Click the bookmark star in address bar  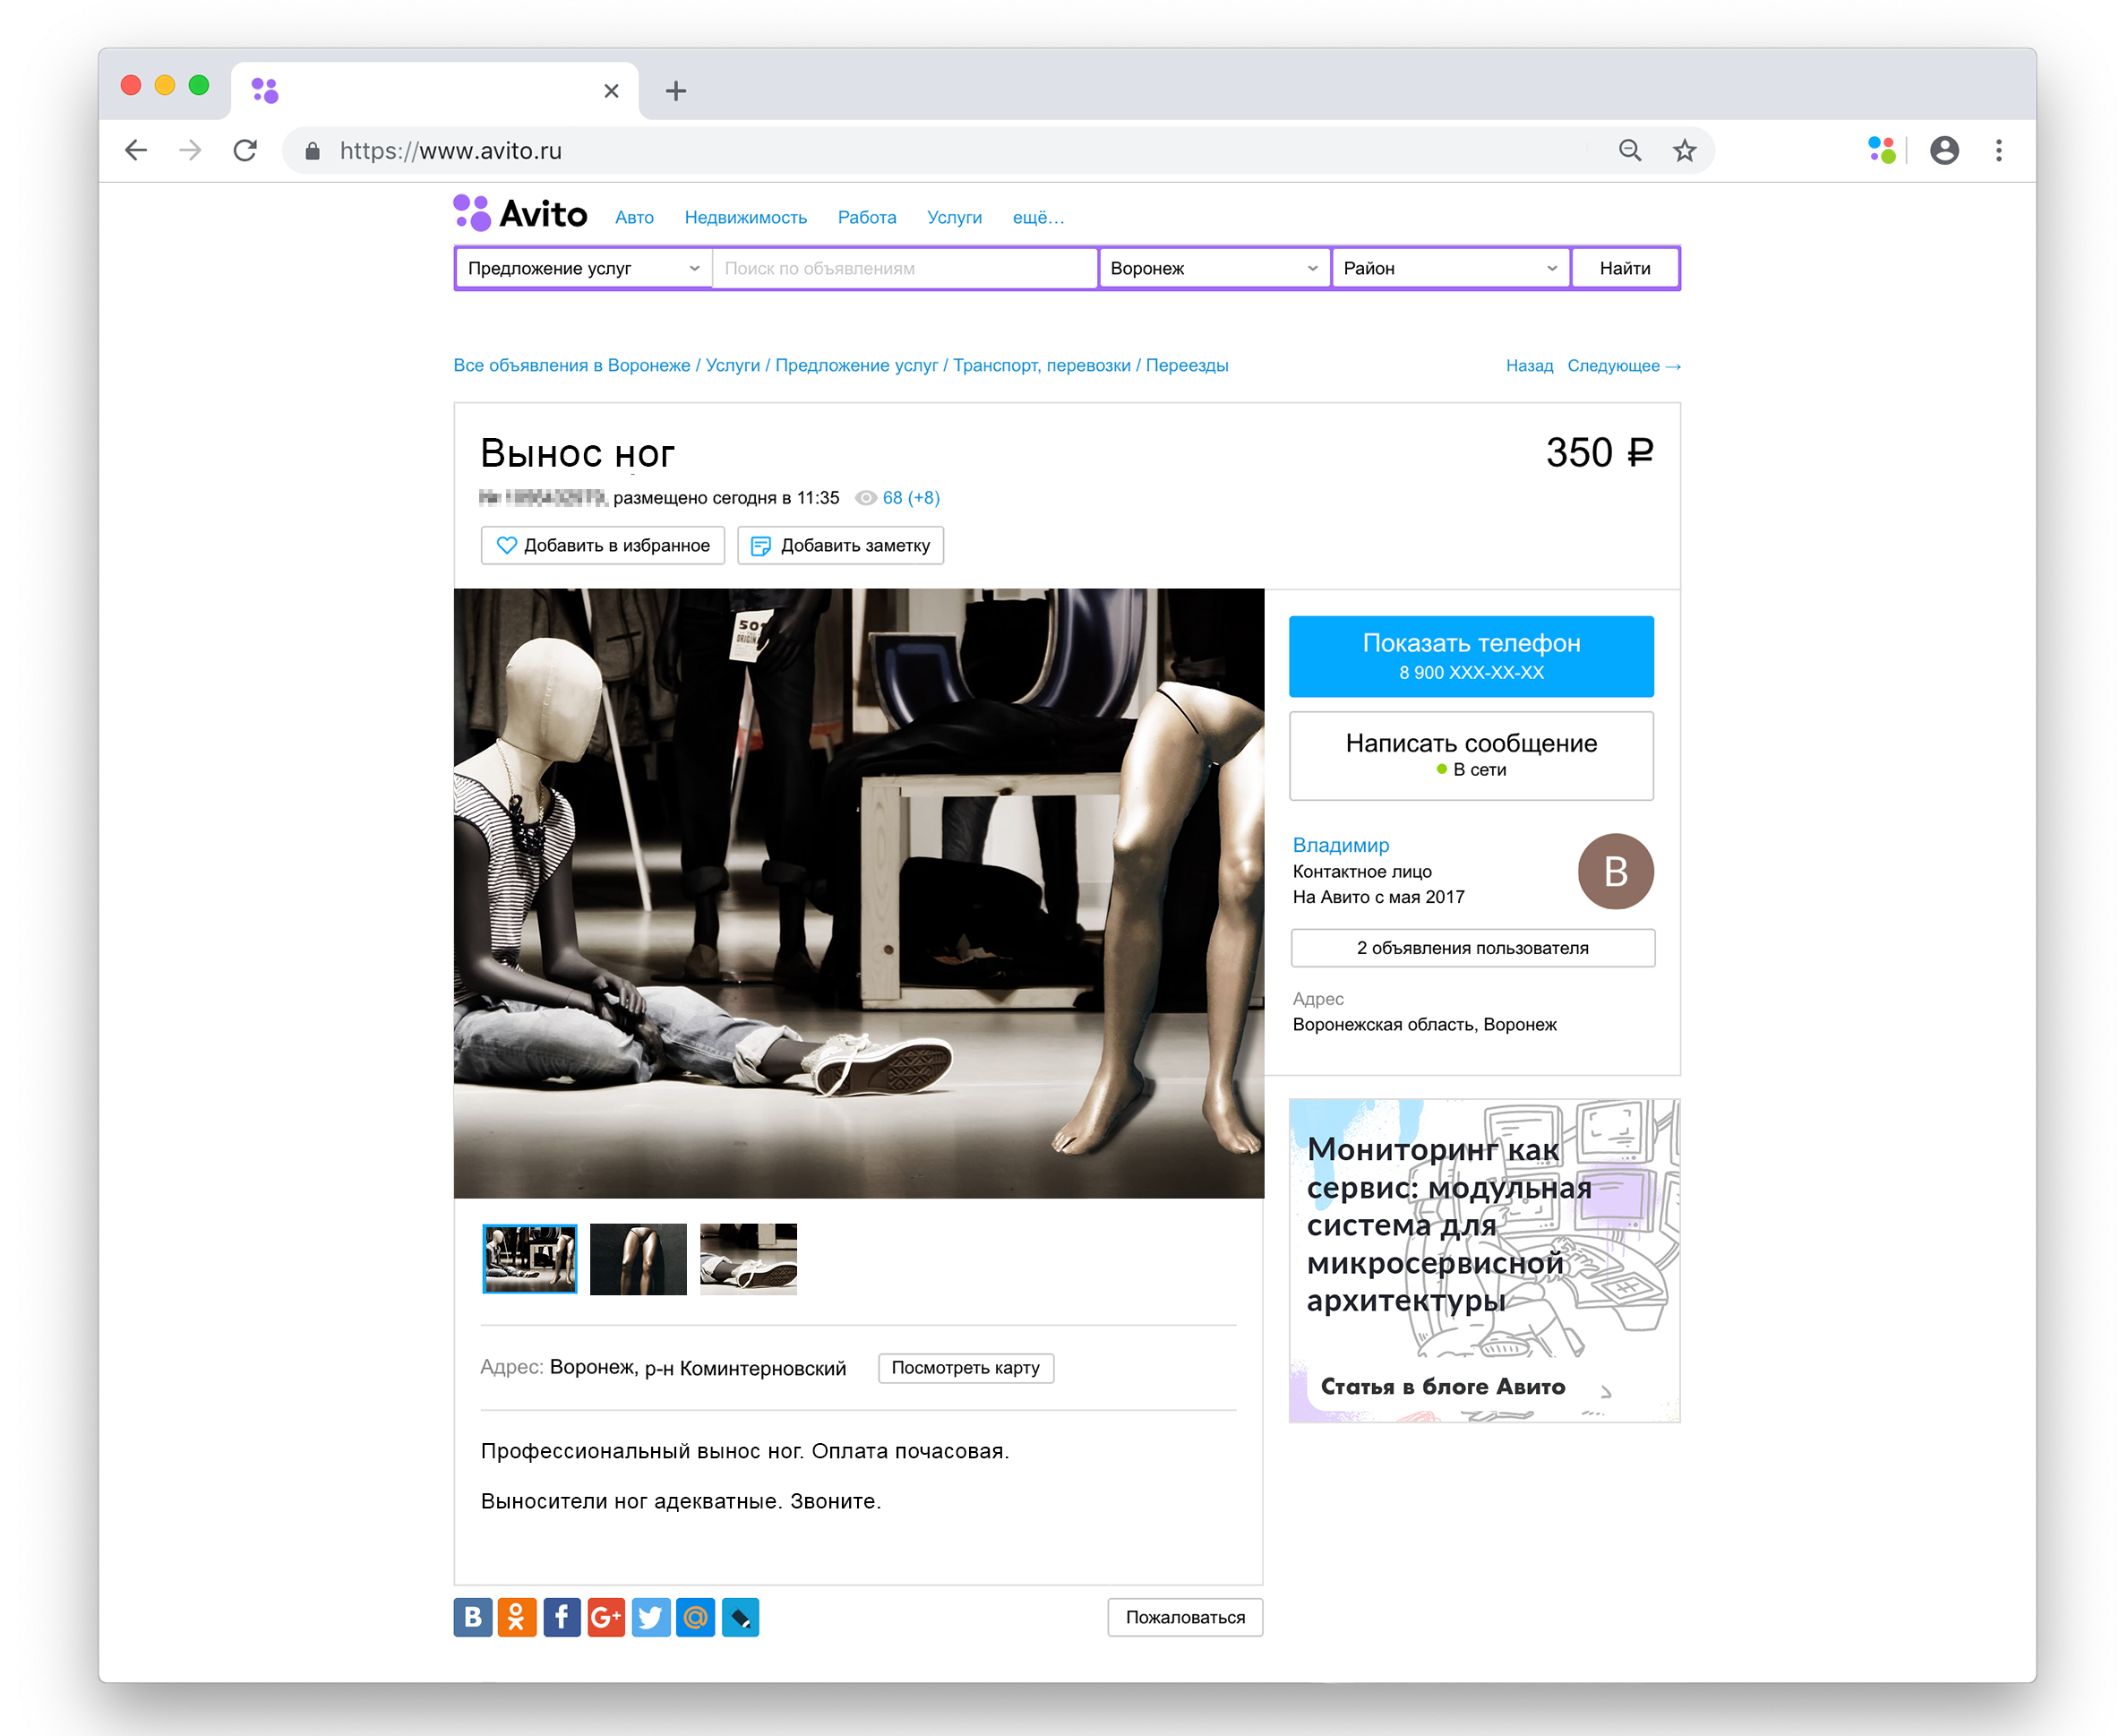click(x=1685, y=151)
